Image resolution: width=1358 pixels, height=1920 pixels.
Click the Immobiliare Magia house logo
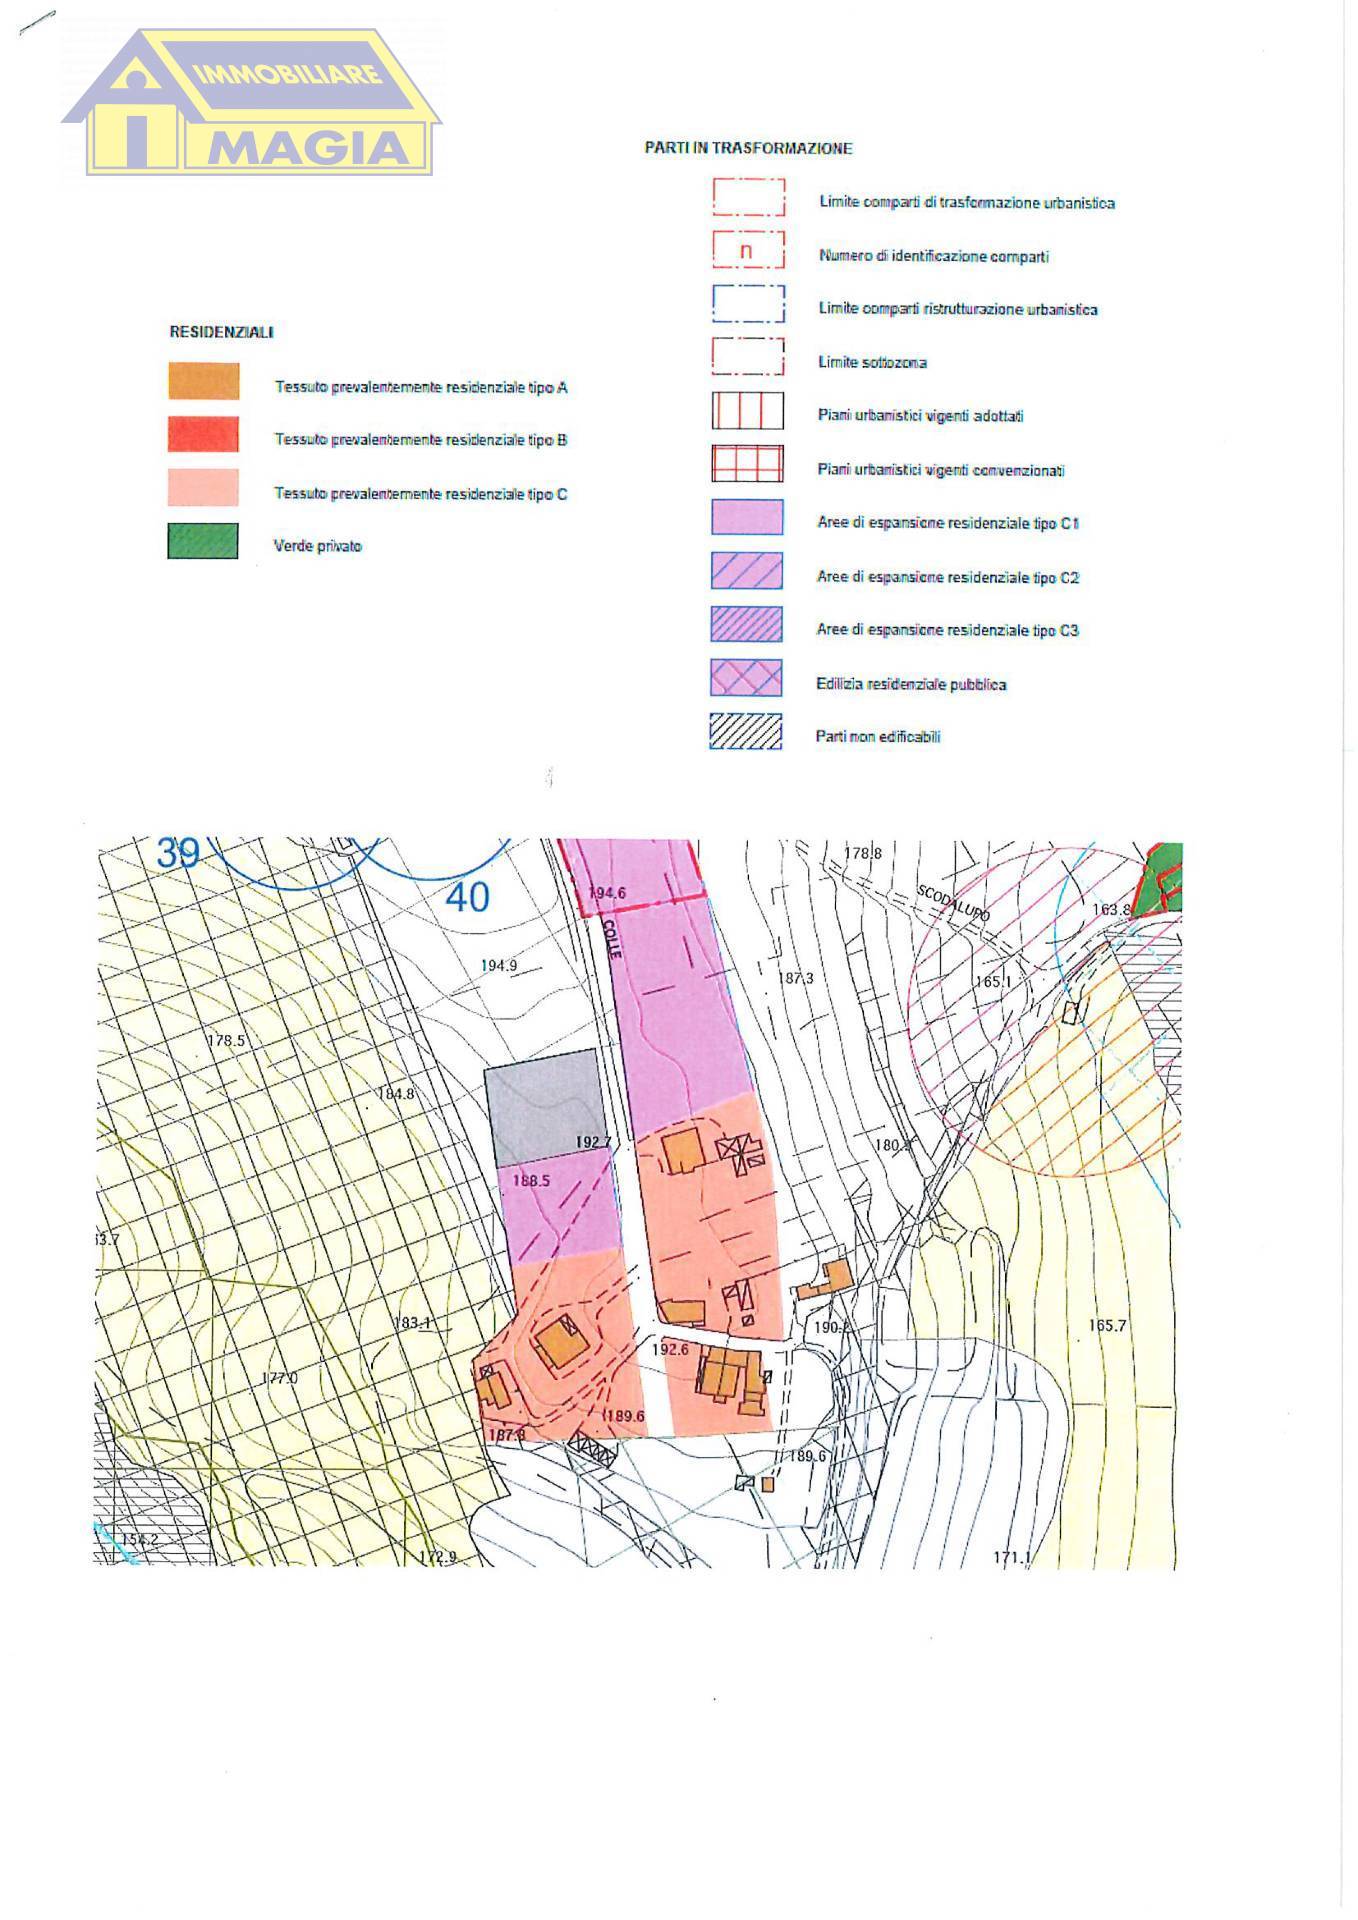point(252,102)
